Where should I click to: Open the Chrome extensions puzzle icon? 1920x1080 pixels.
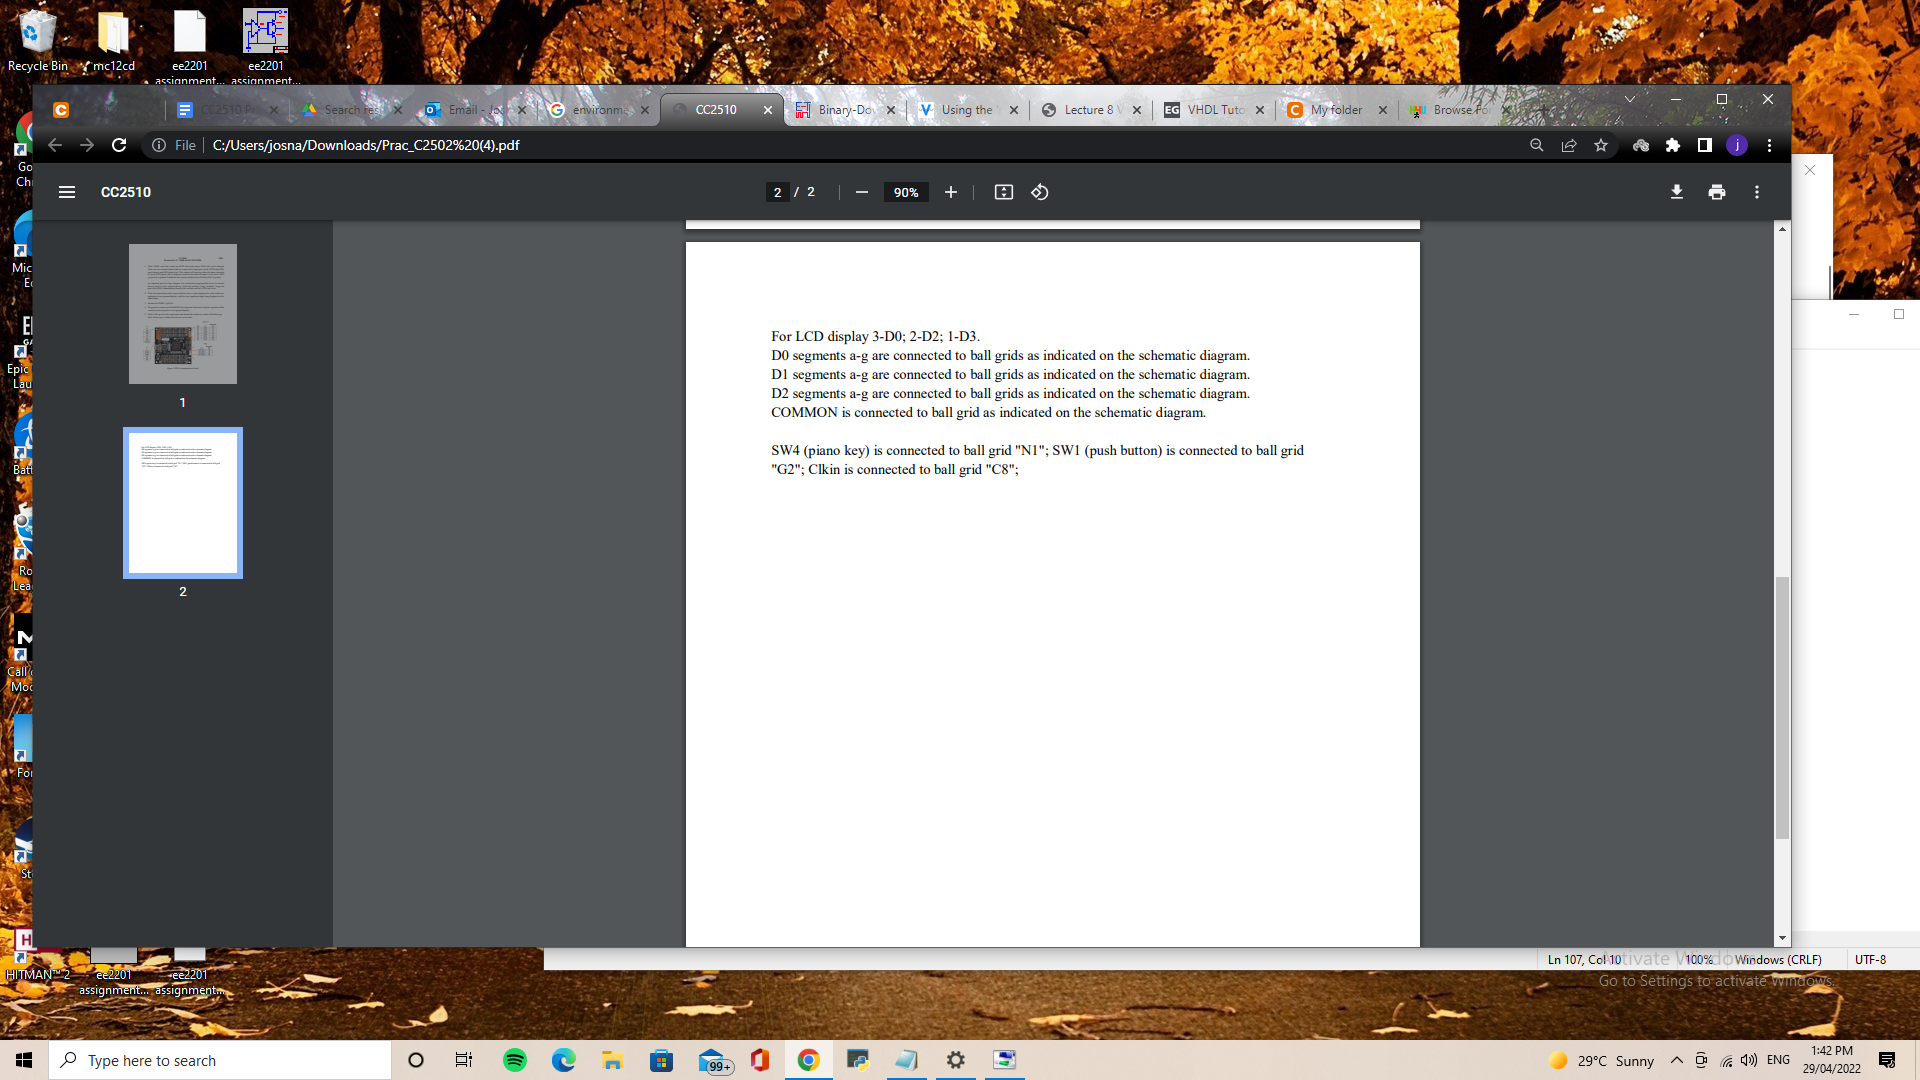[1673, 145]
